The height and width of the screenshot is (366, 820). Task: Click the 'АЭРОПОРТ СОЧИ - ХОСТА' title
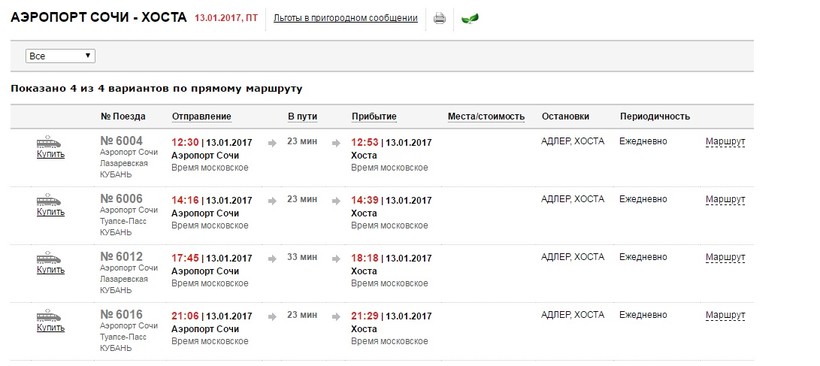coord(98,18)
